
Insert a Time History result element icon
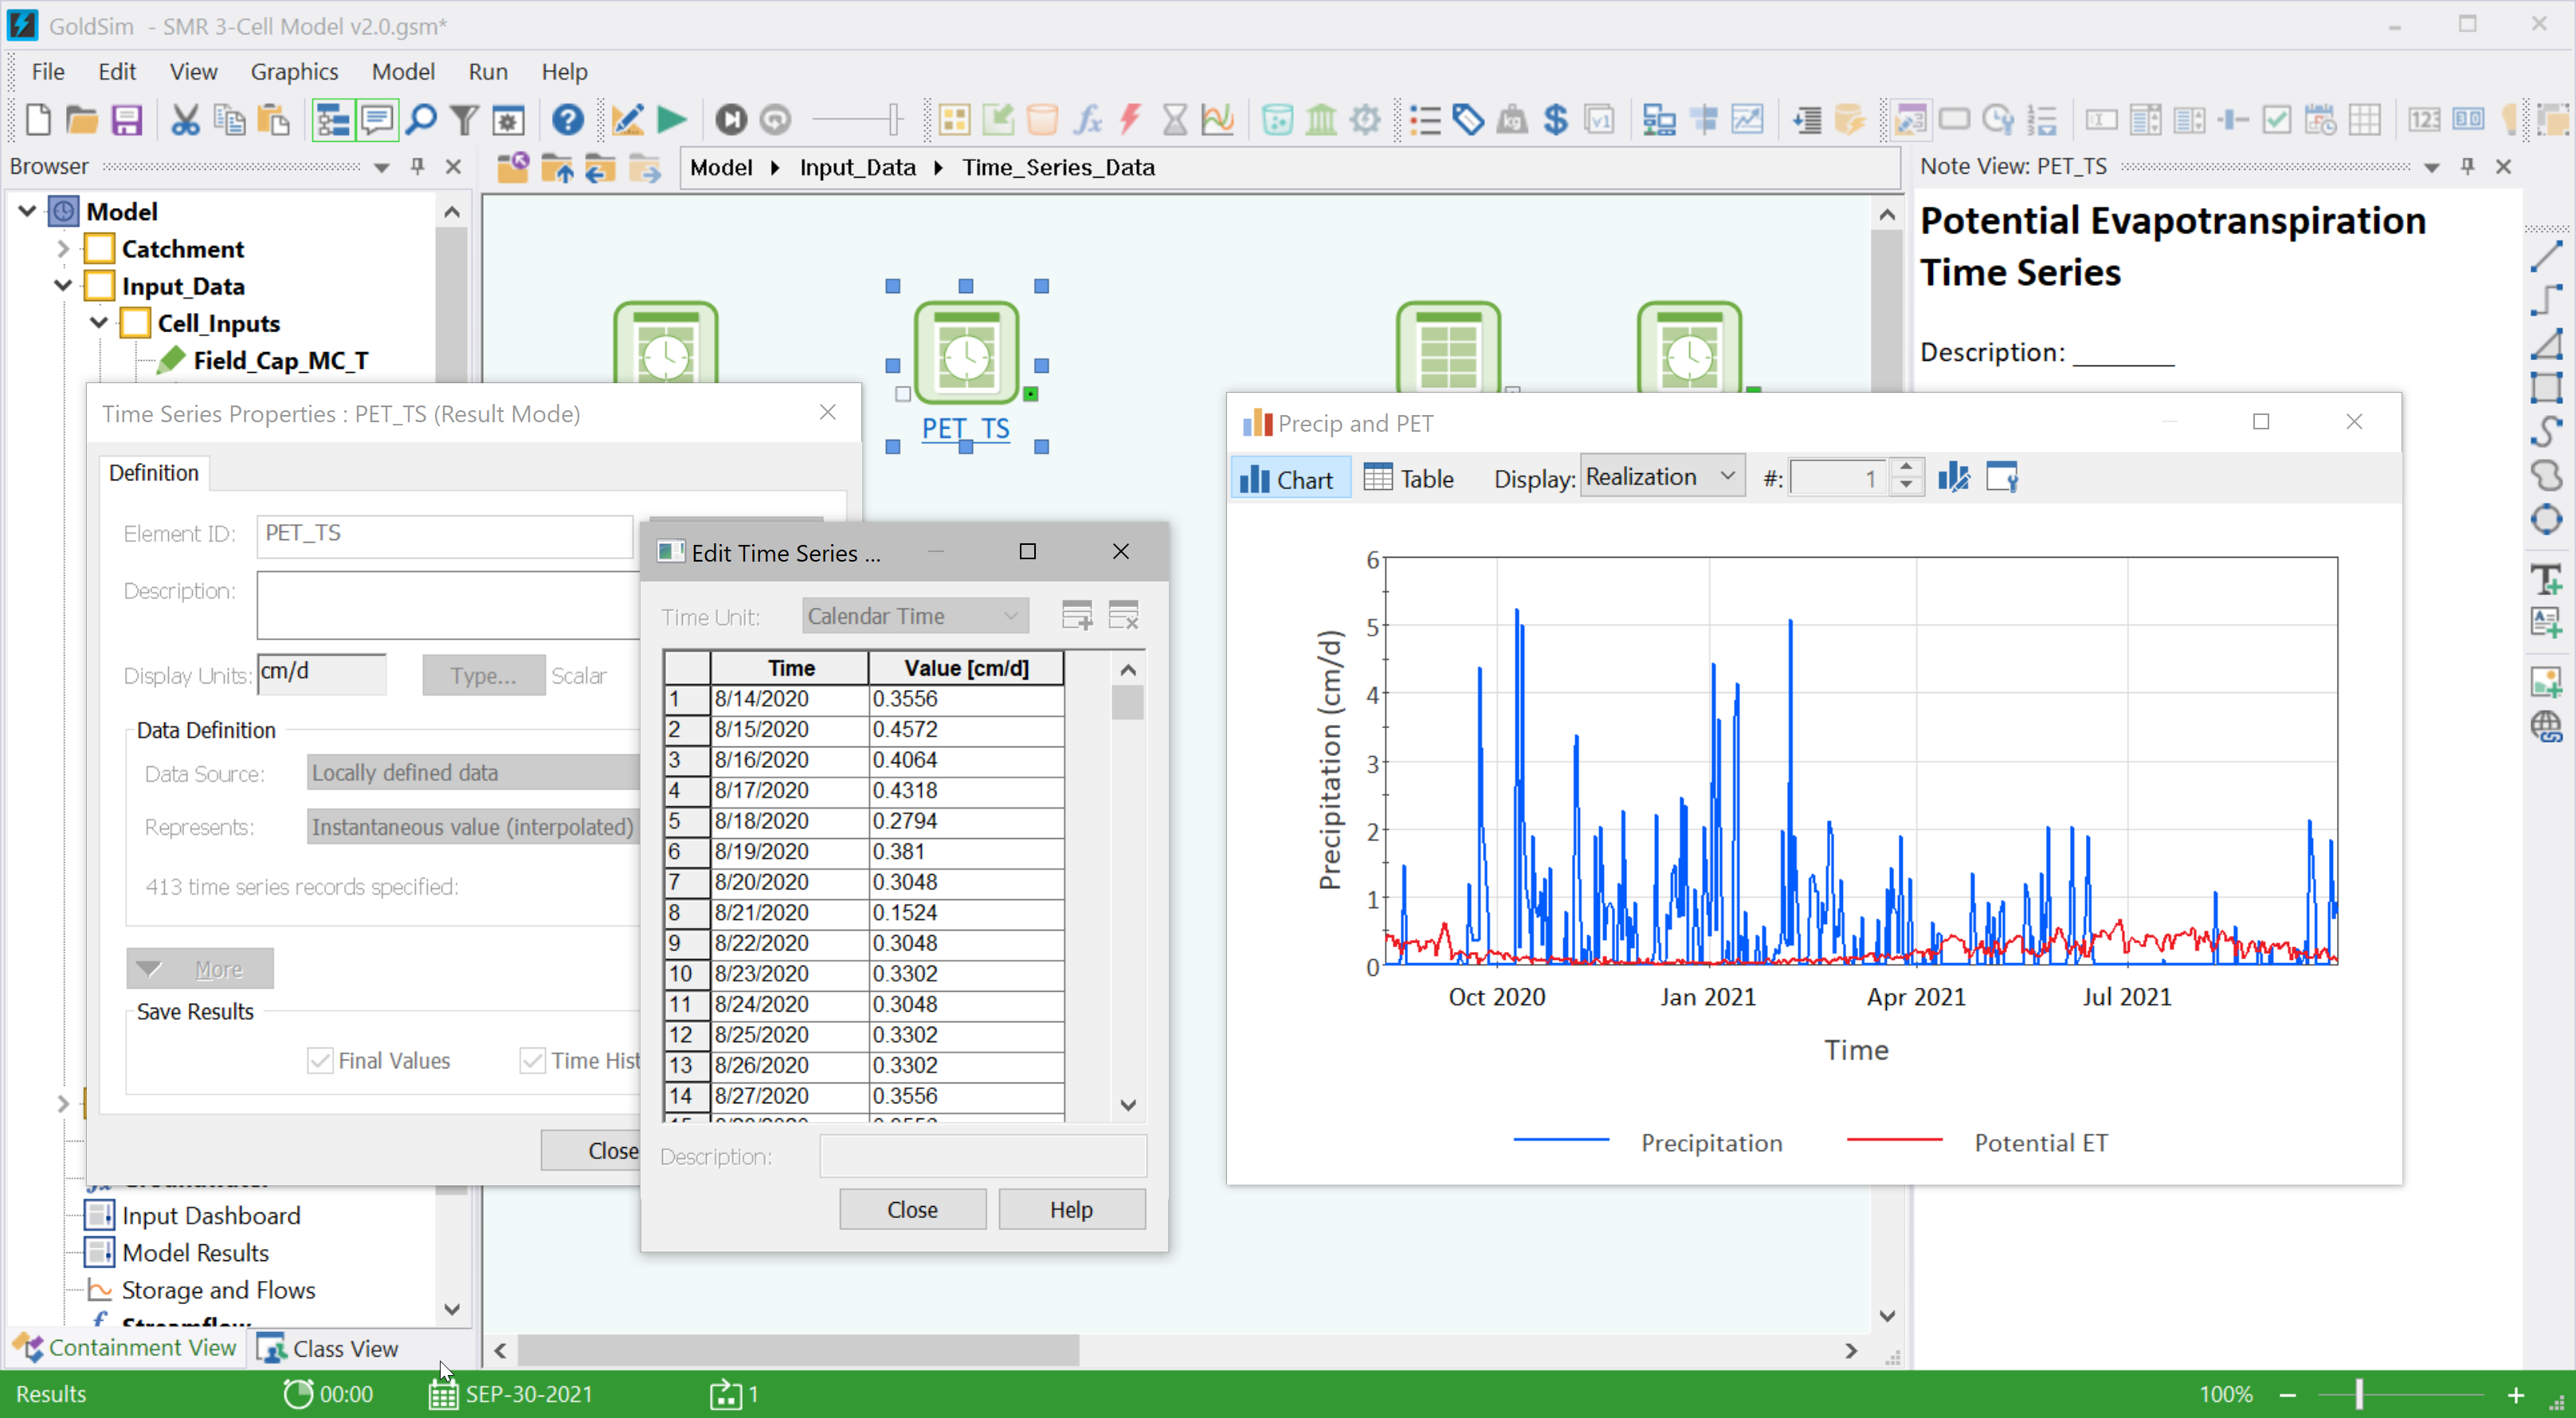pos(1218,120)
